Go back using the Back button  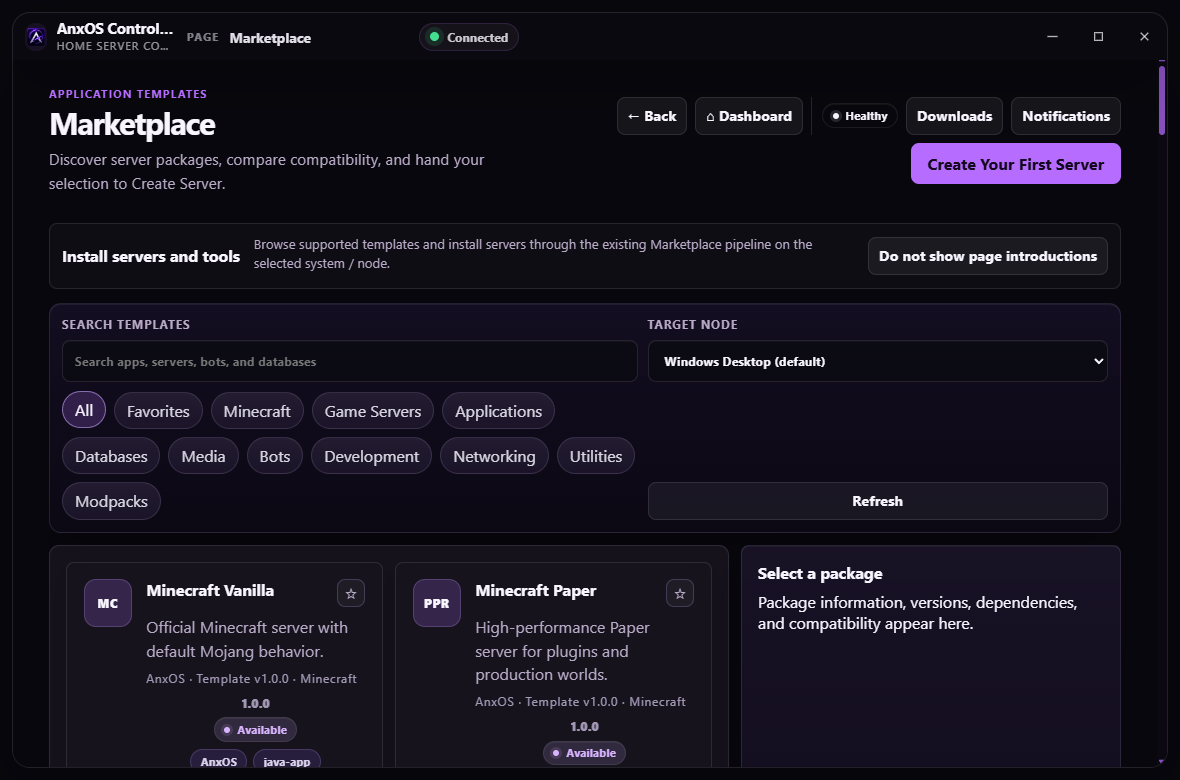[x=652, y=116]
